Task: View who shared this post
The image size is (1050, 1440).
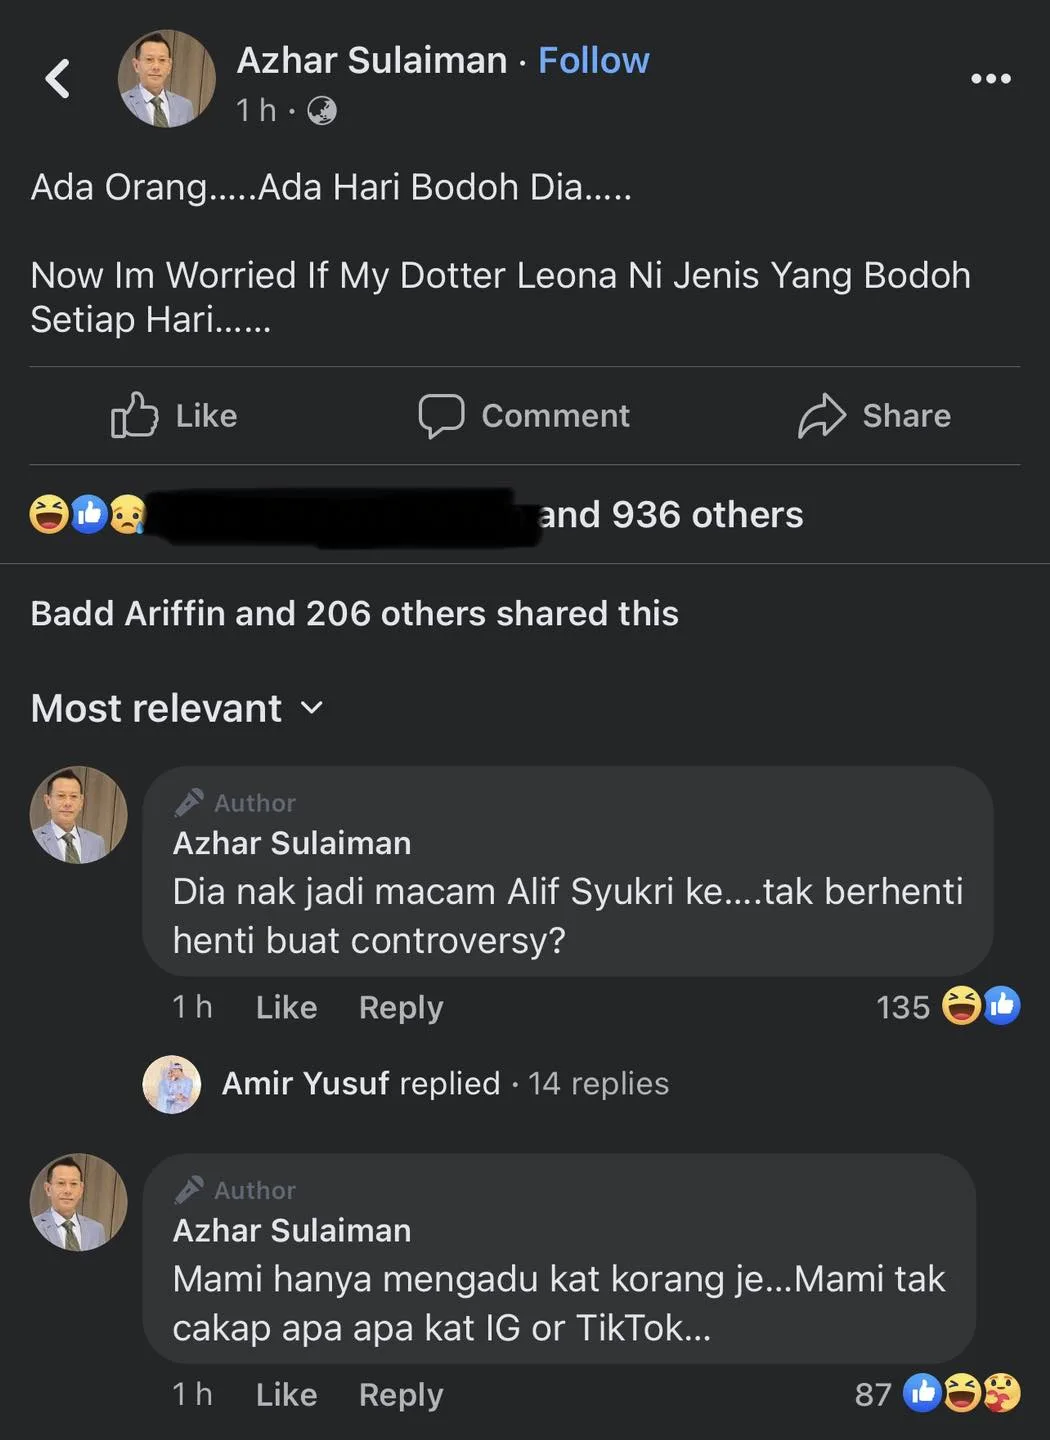Action: coord(354,613)
